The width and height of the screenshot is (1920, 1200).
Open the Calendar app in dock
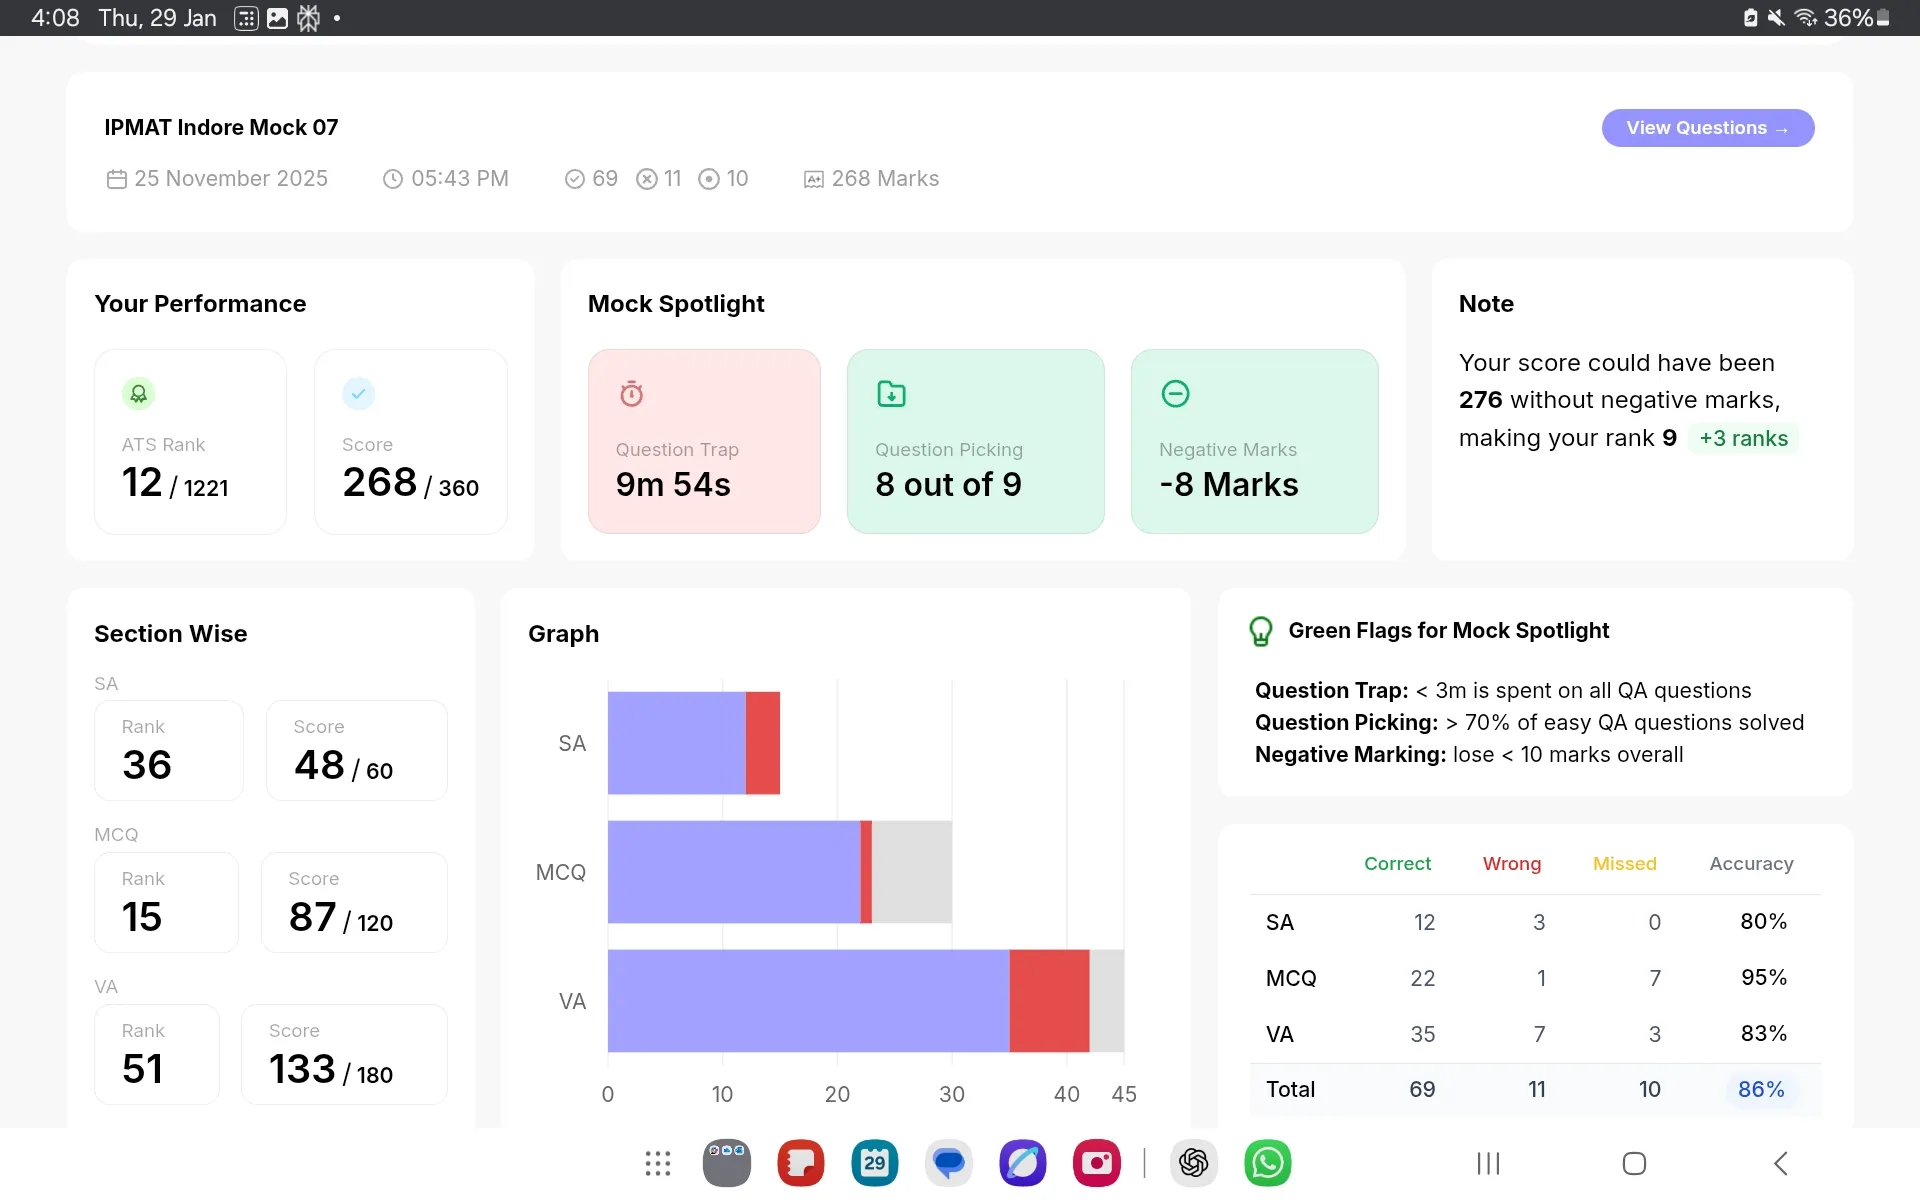click(x=875, y=1163)
